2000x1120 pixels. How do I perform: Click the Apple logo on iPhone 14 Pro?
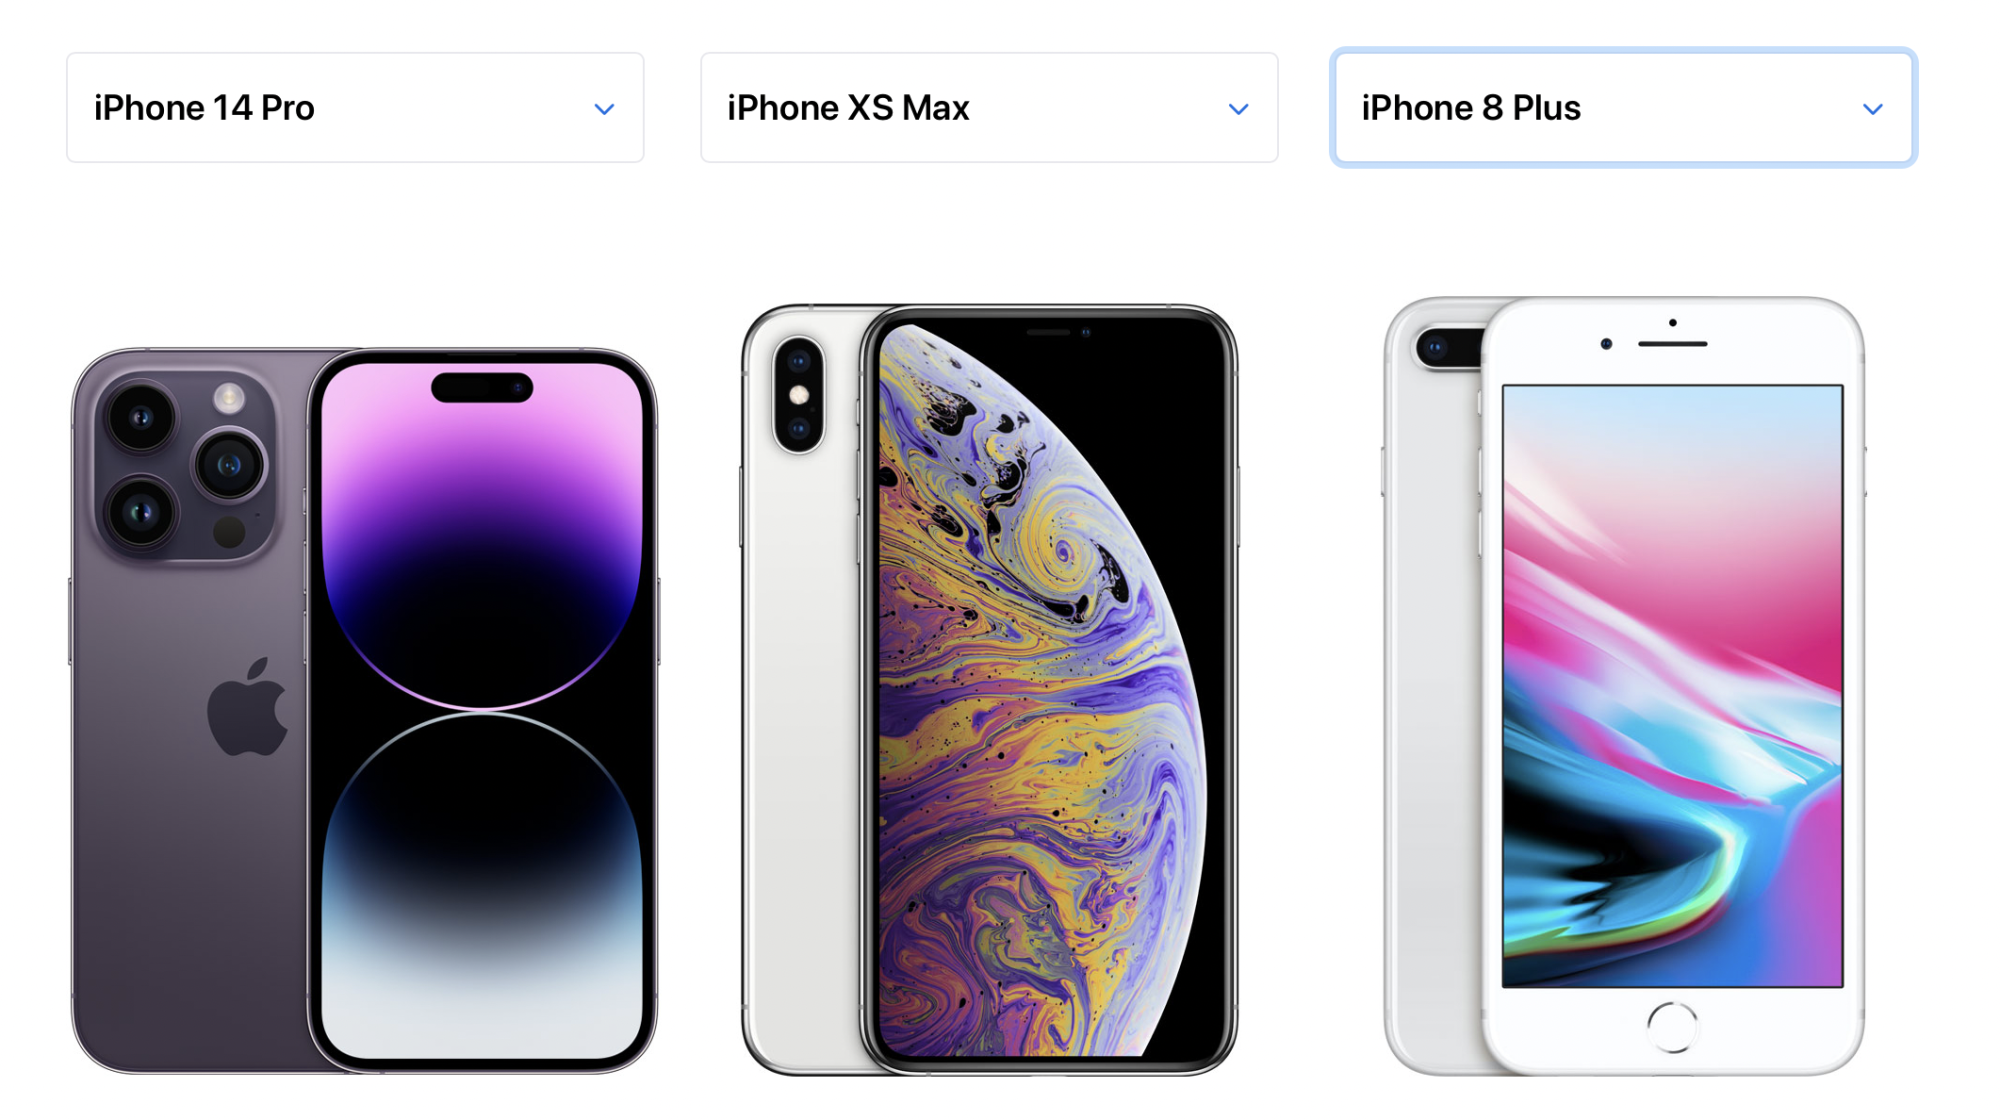tap(248, 707)
